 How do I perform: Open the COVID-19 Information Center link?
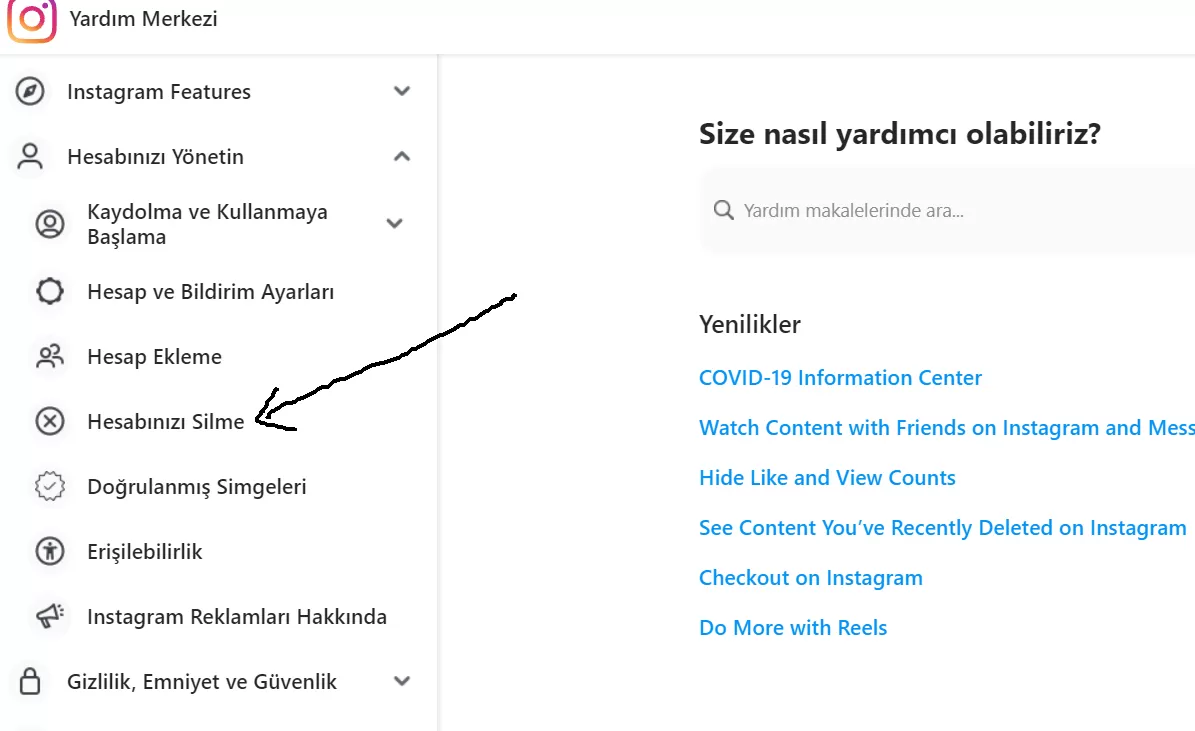click(840, 378)
